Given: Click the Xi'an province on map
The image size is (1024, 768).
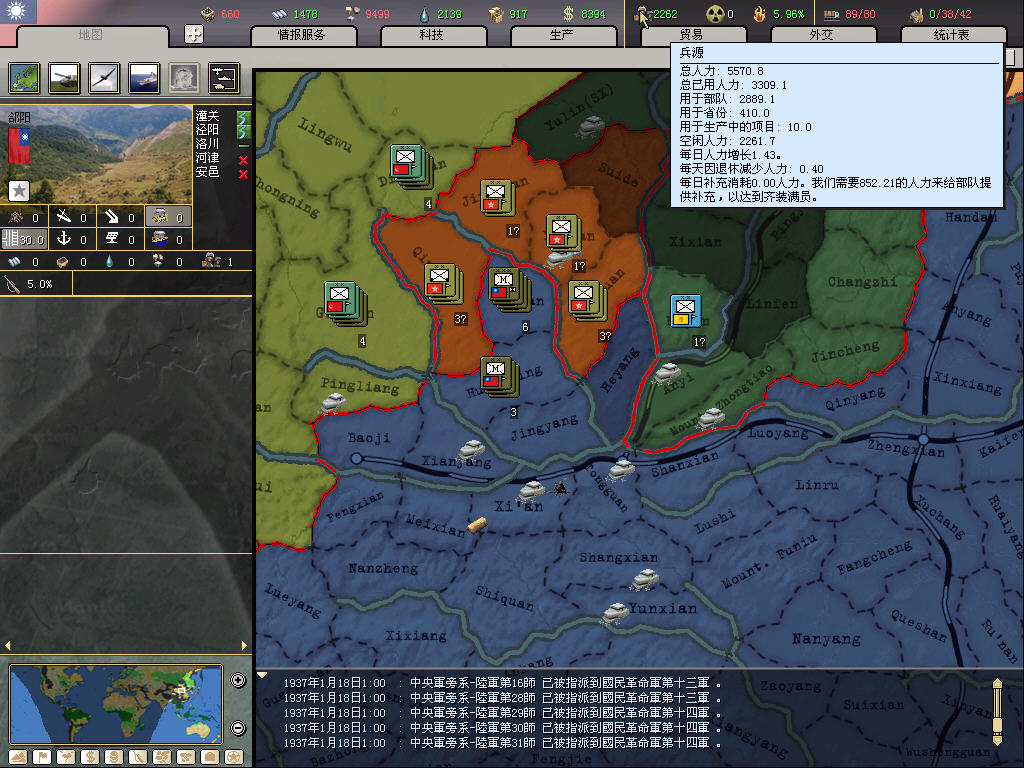Looking at the screenshot, I should [x=518, y=506].
